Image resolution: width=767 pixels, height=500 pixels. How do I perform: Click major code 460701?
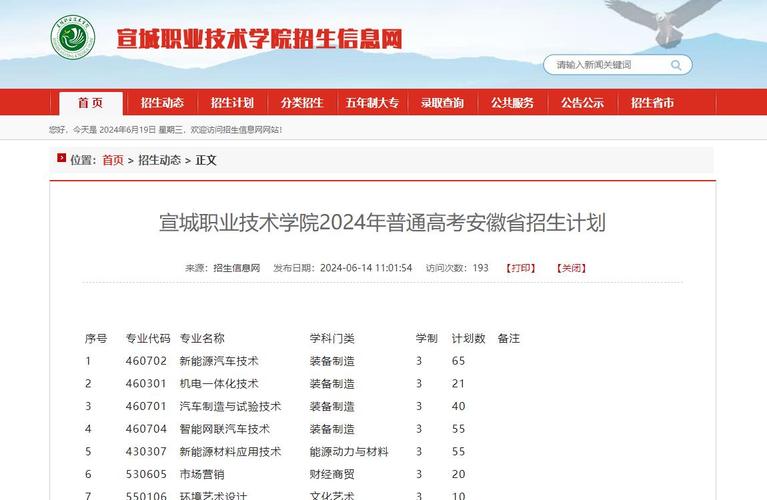tap(146, 406)
